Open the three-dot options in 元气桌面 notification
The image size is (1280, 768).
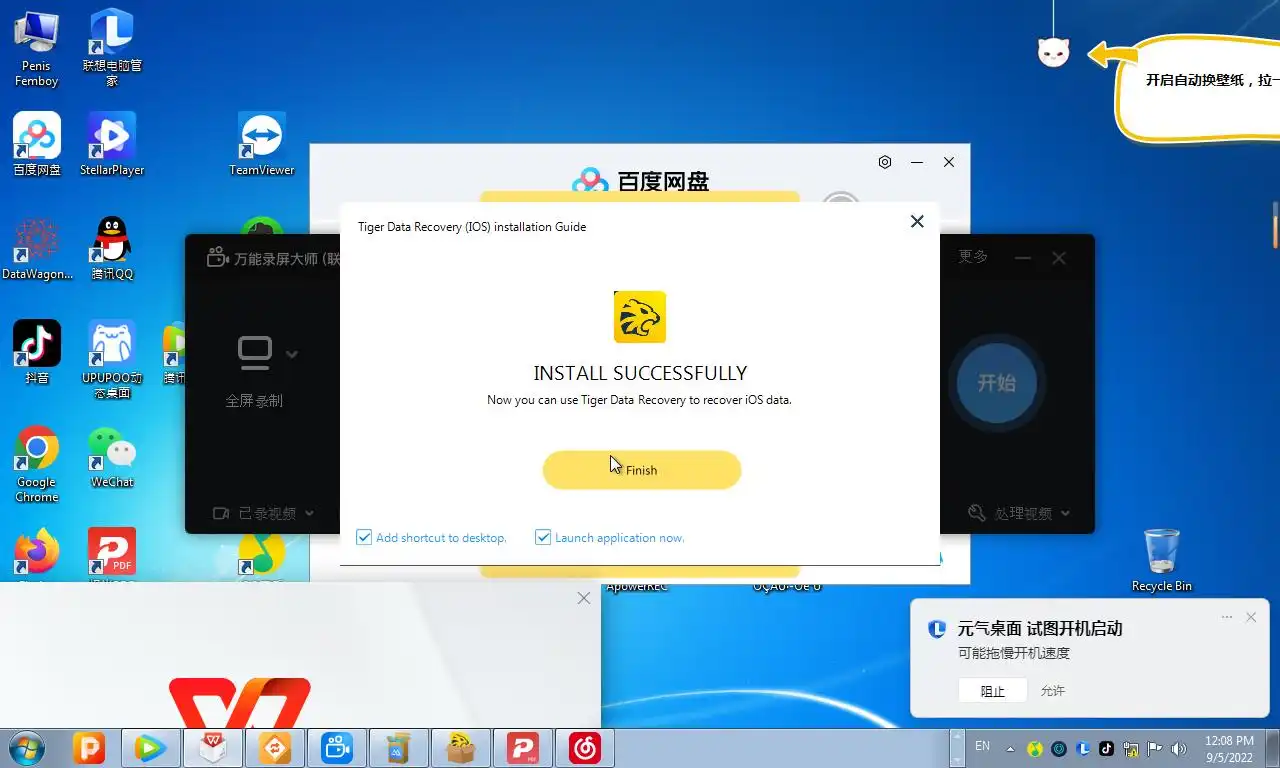[x=1227, y=617]
